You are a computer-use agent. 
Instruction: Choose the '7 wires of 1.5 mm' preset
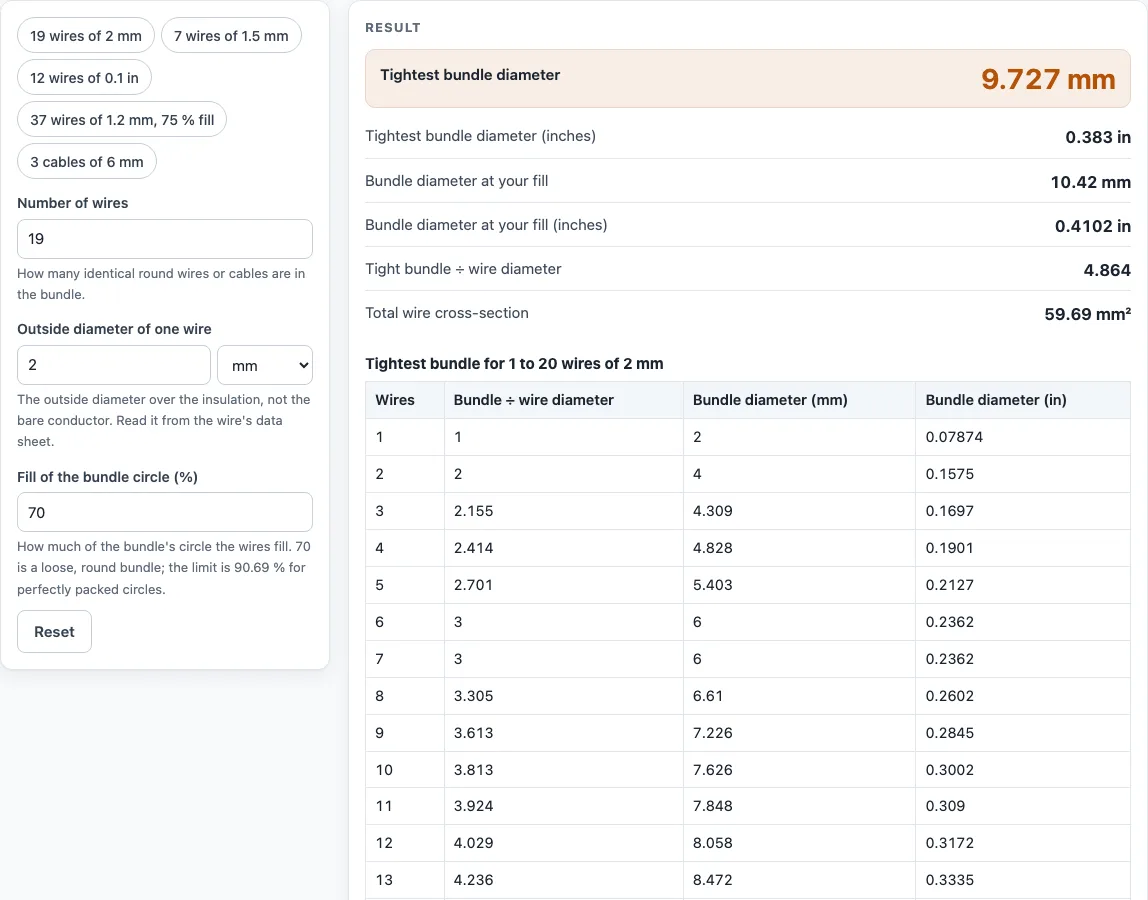tap(231, 36)
